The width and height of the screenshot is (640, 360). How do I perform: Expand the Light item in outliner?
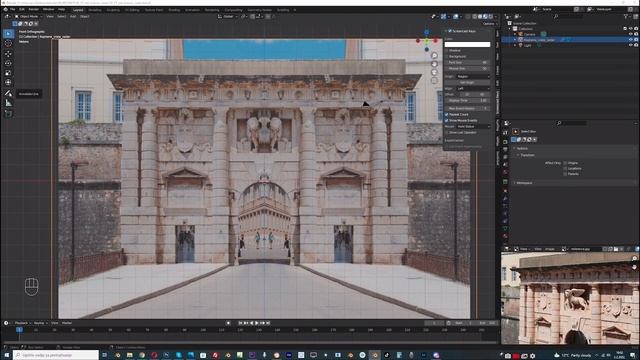click(x=515, y=45)
